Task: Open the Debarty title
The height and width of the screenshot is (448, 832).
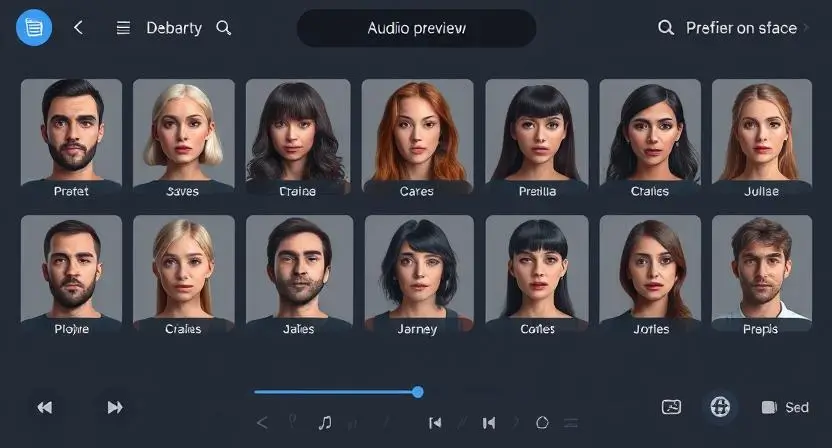Action: coord(174,28)
